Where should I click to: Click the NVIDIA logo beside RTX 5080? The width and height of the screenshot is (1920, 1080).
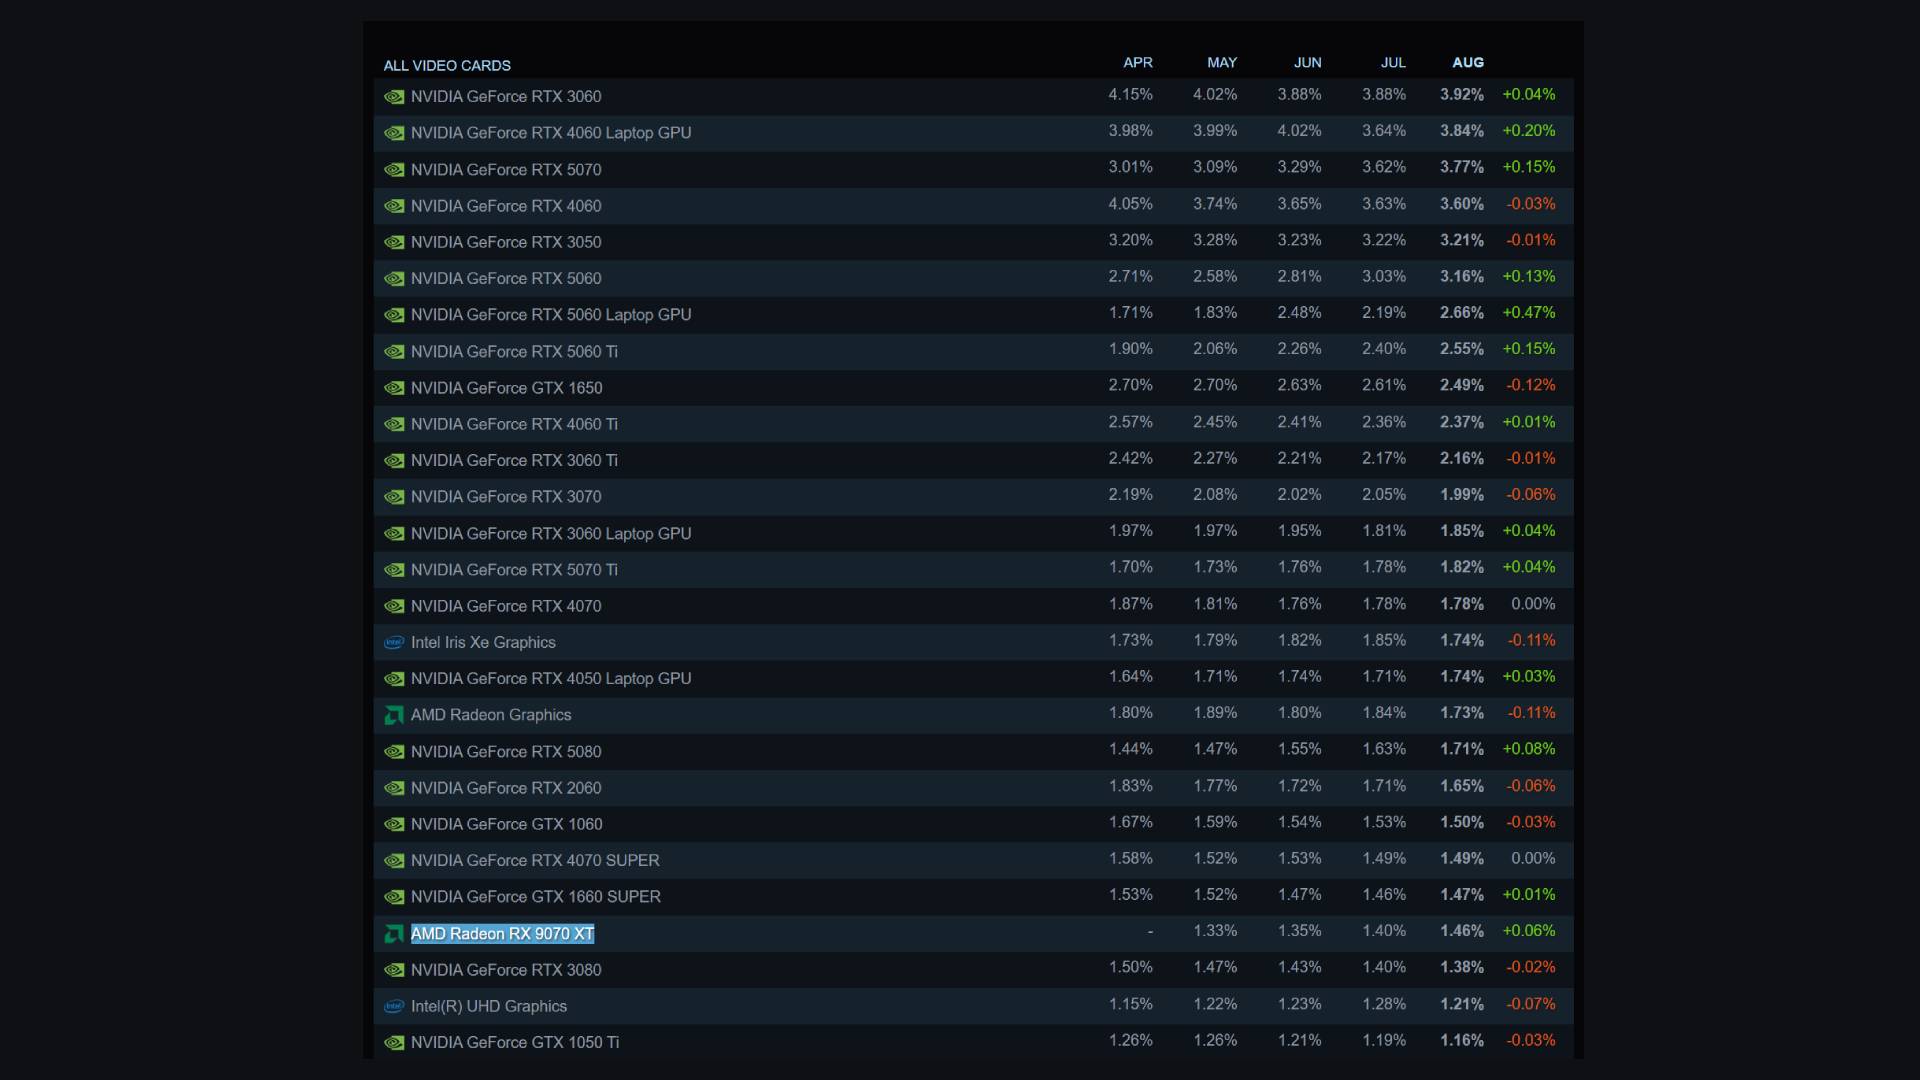[x=394, y=752]
